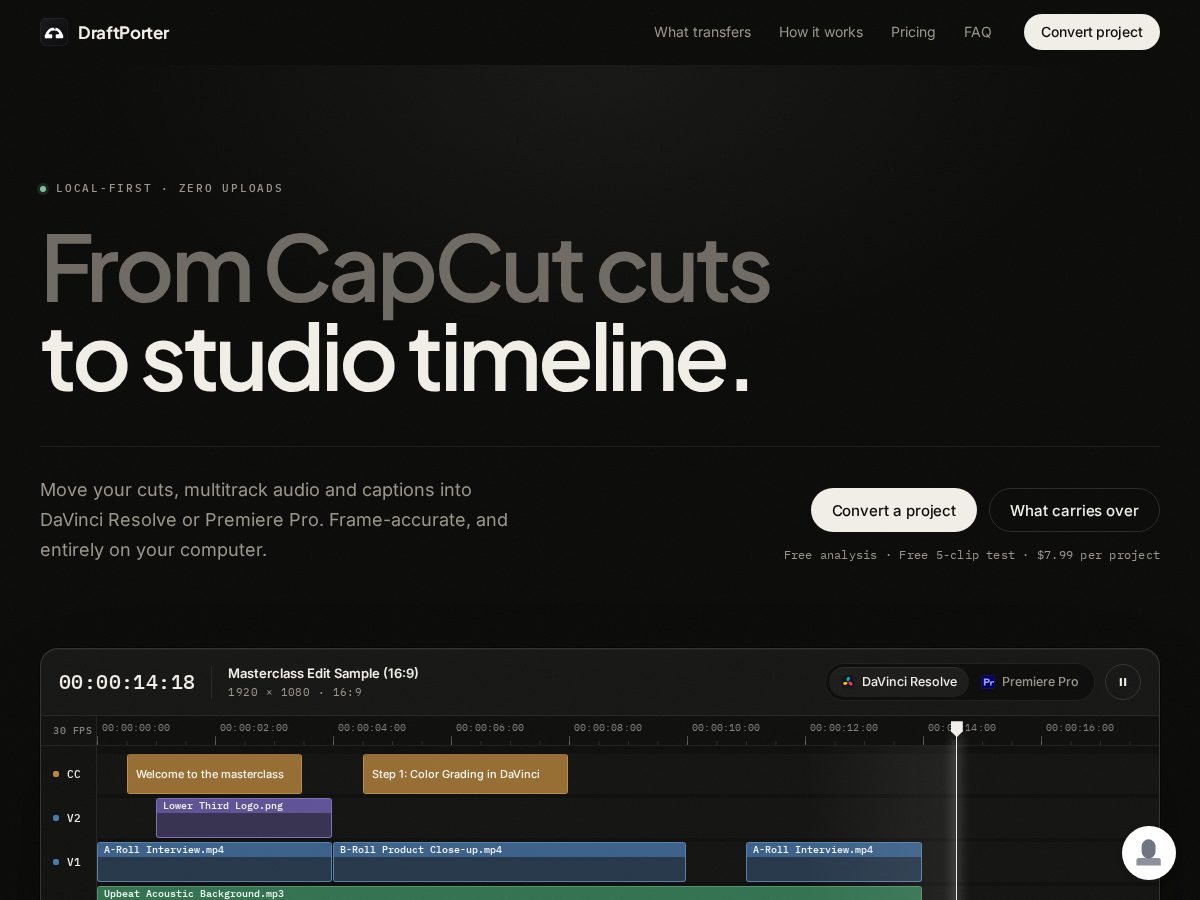Select the Lower Third Logo.png clip
The width and height of the screenshot is (1200, 900).
coord(244,818)
